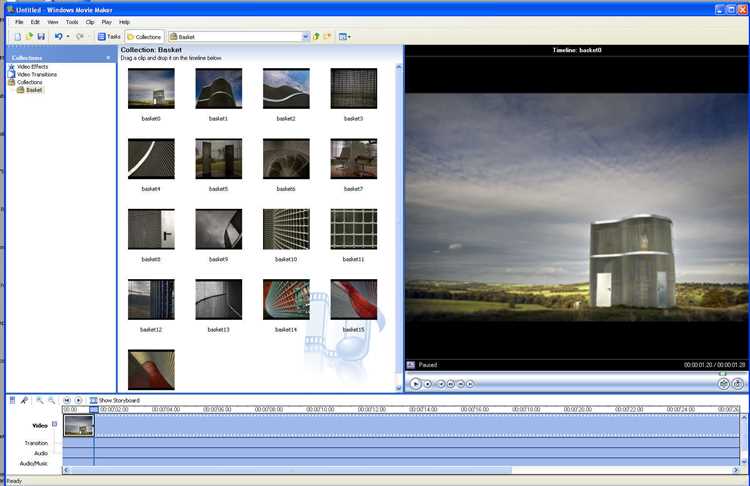Select the basket11 clip thumbnail
Image resolution: width=750 pixels, height=486 pixels.
(353, 229)
